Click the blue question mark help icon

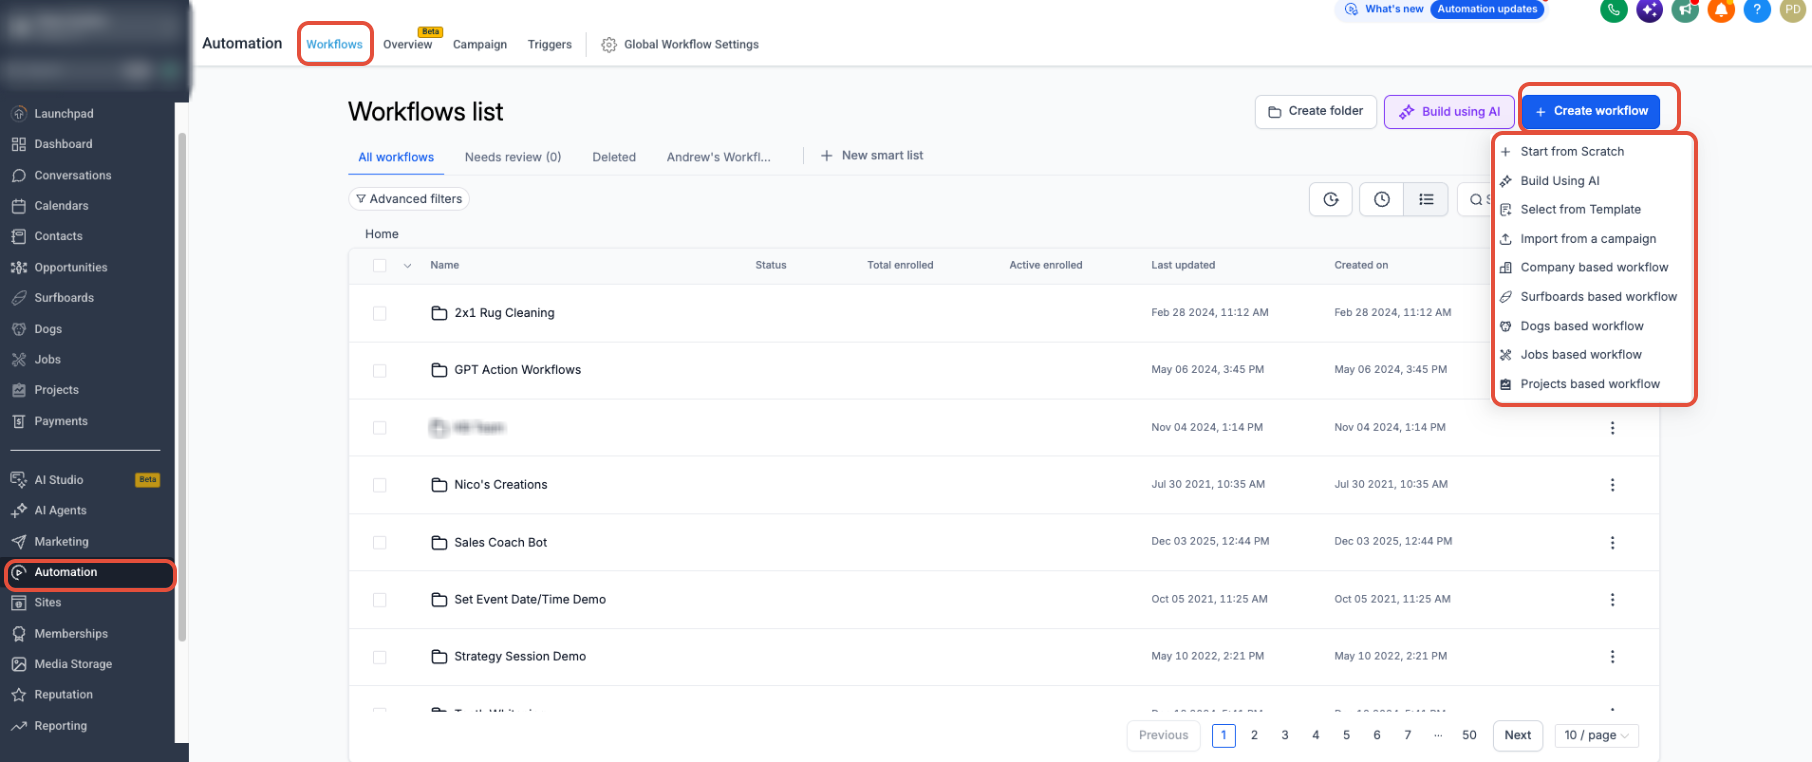click(x=1757, y=10)
